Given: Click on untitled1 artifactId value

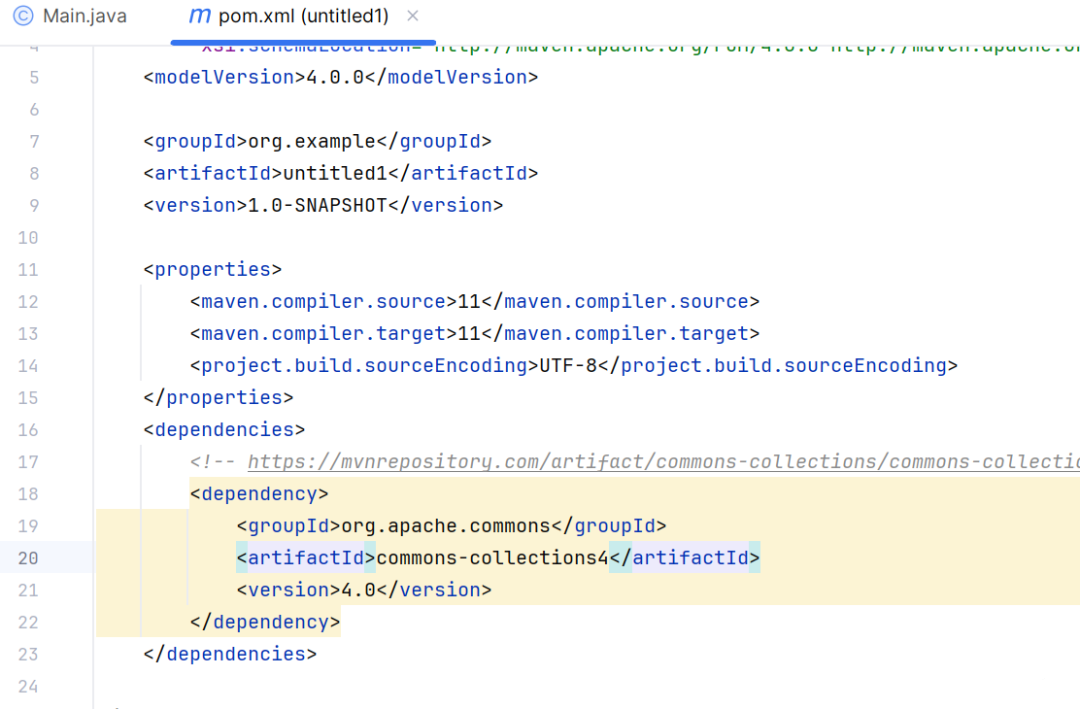Looking at the screenshot, I should [335, 173].
